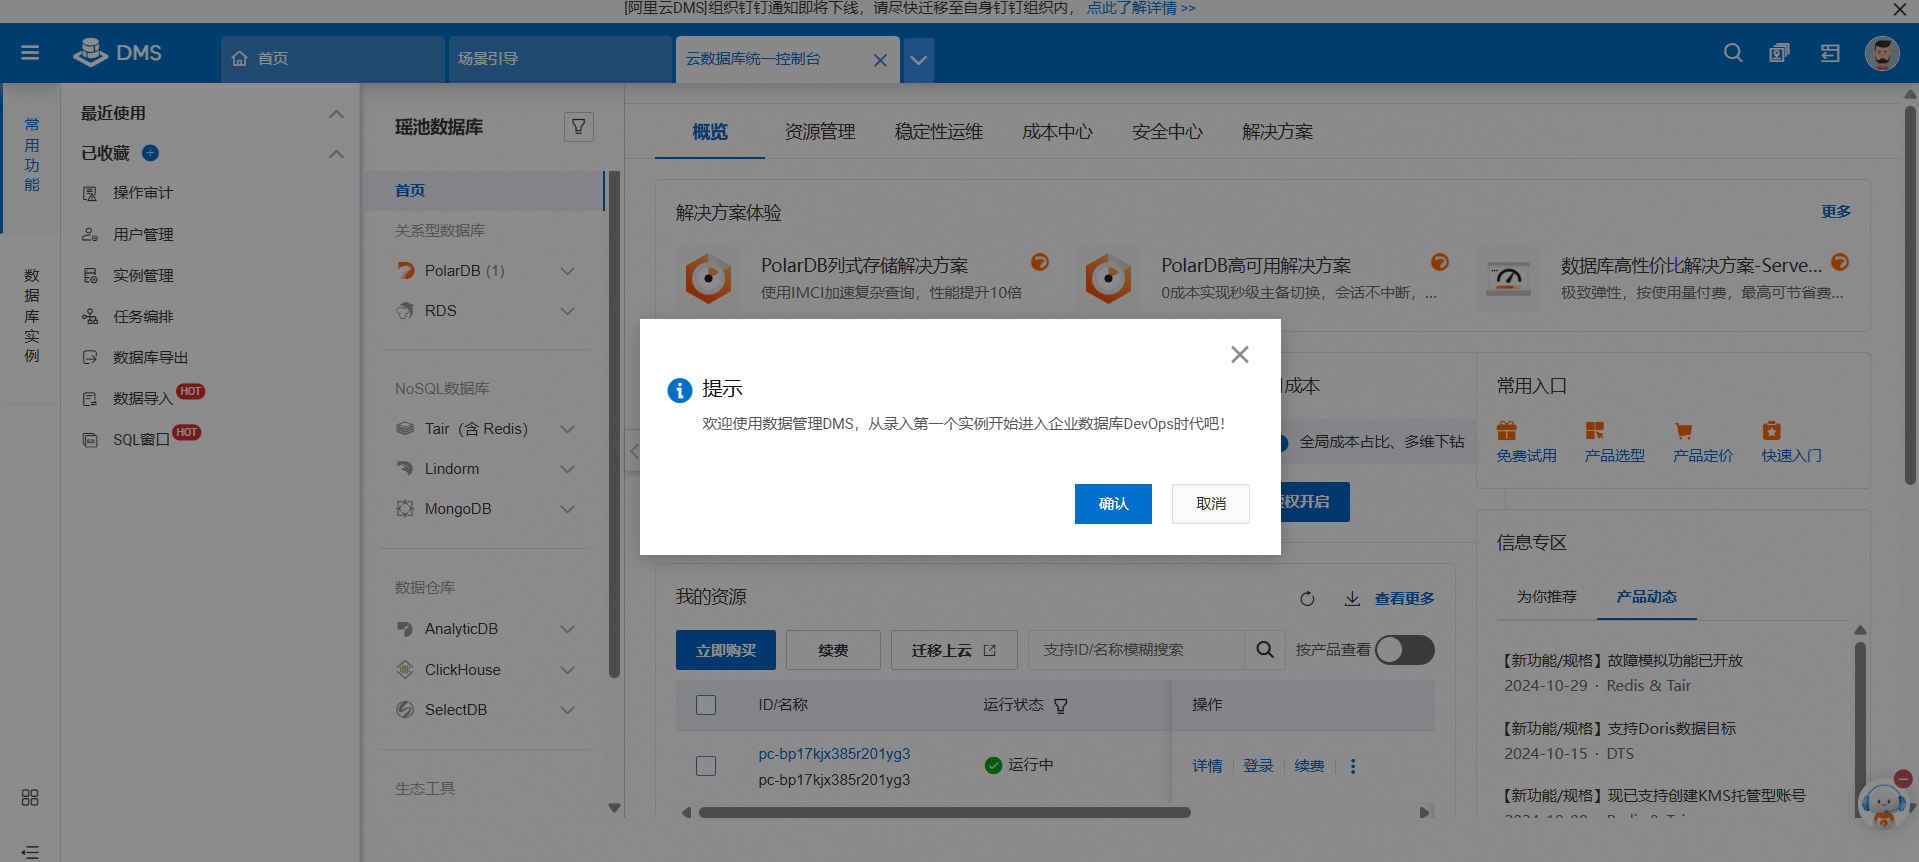The width and height of the screenshot is (1919, 862).
Task: Click the user avatar icon
Action: click(1882, 53)
